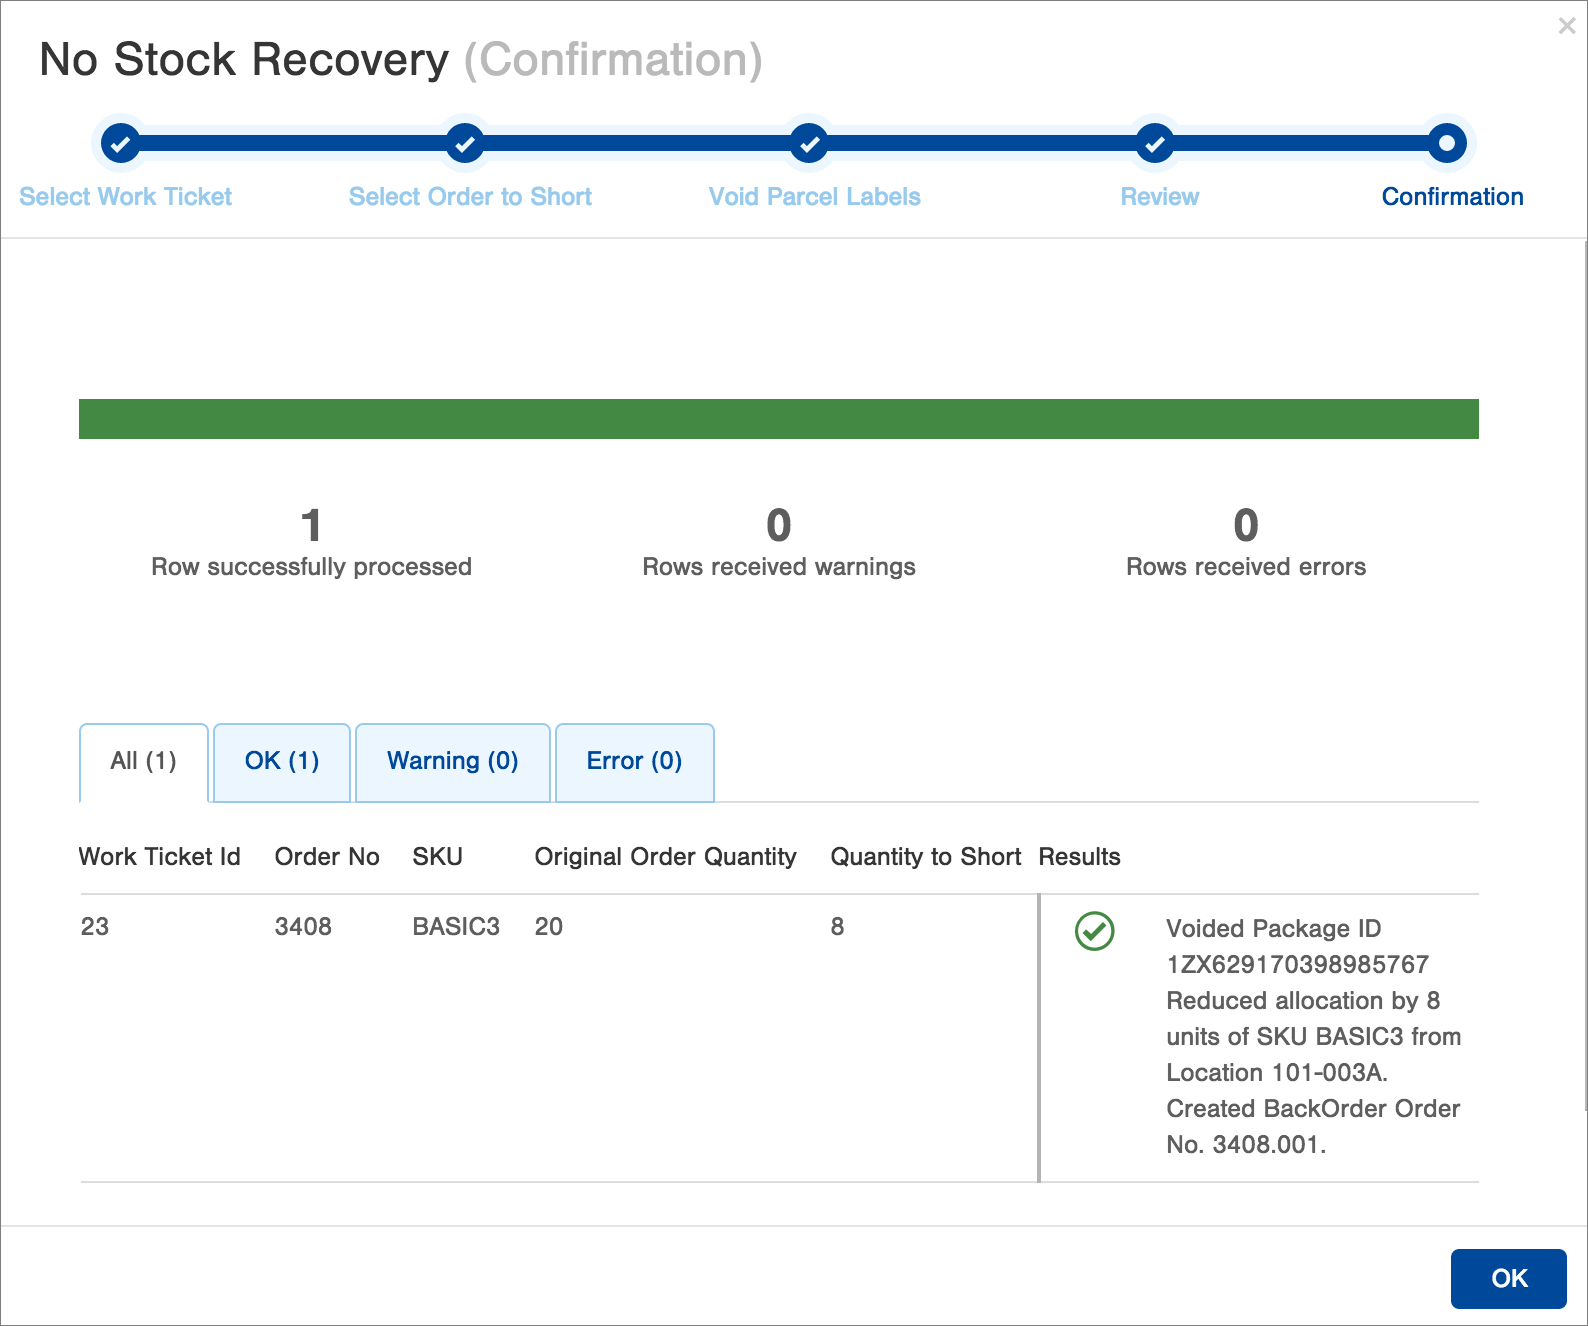Click the Void Parcel Labels step checkmark
This screenshot has width=1588, height=1326.
809,144
